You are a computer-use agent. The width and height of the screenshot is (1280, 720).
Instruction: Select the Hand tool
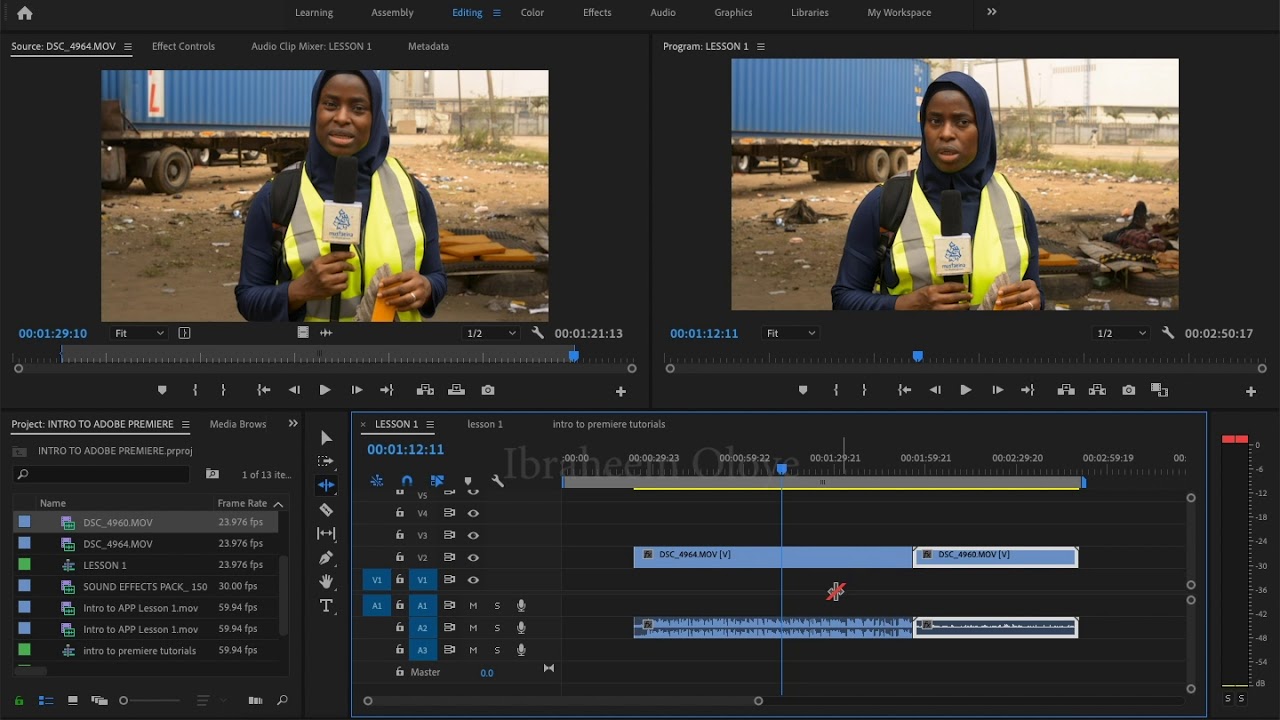(326, 581)
